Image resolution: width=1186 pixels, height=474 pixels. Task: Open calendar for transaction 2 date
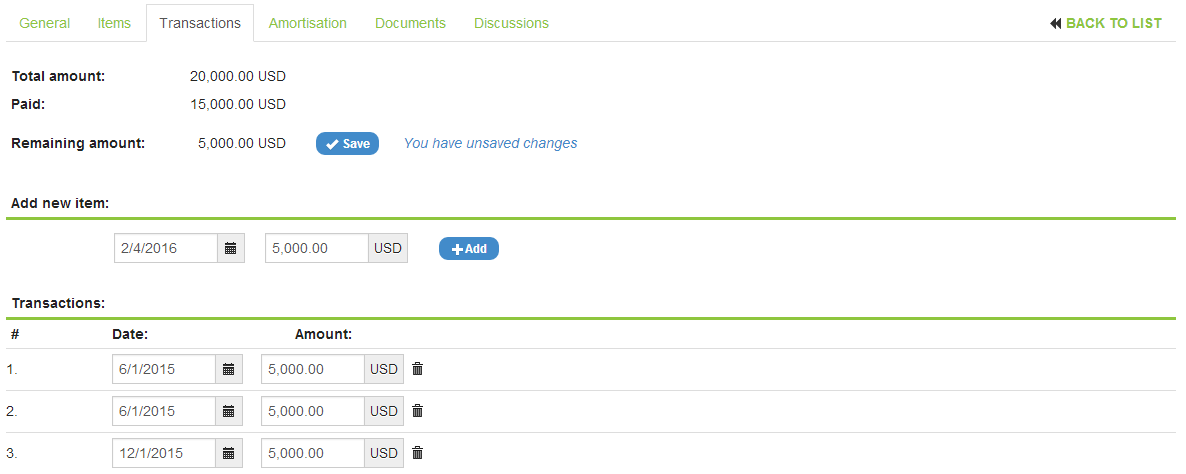[x=228, y=411]
